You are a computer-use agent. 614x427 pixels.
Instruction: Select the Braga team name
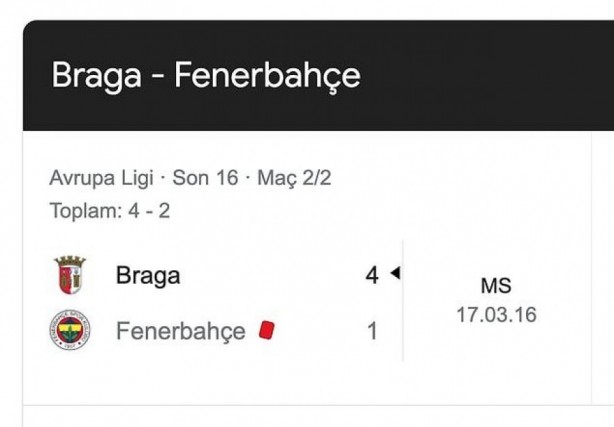[148, 276]
